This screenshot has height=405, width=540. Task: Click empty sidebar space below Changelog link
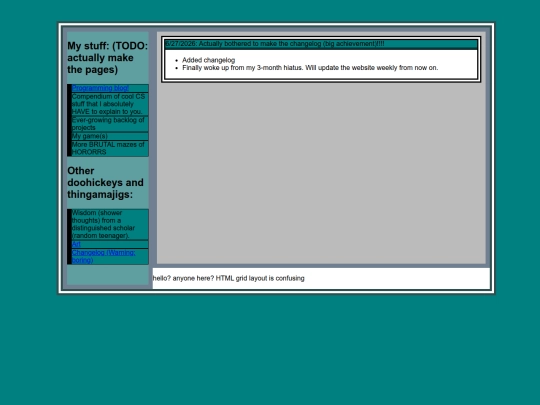(x=108, y=275)
